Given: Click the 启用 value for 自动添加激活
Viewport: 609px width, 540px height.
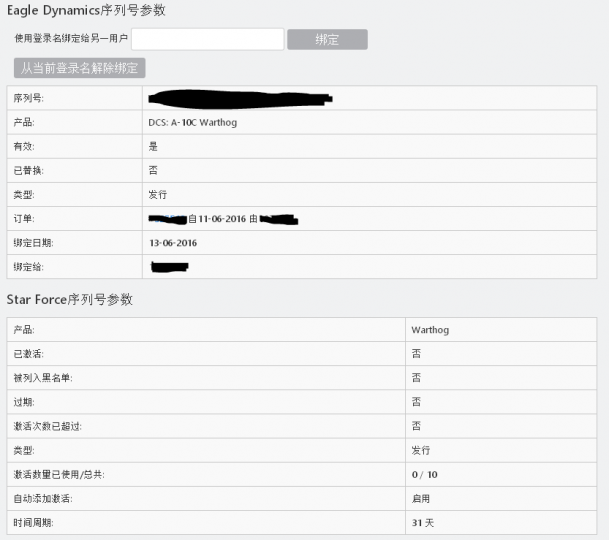Looking at the screenshot, I should pos(420,498).
